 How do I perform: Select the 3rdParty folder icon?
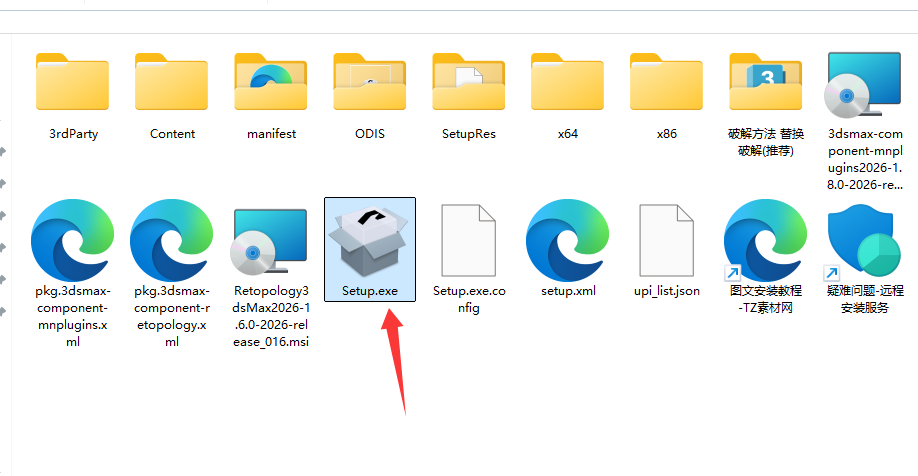(x=73, y=81)
